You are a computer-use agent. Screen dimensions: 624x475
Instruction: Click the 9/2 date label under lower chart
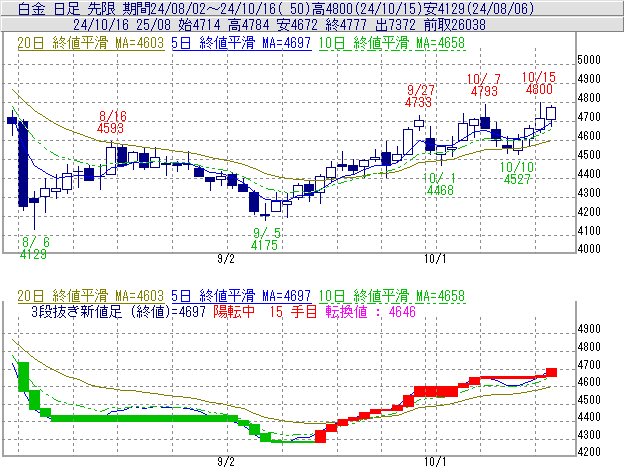pyautogui.click(x=226, y=462)
